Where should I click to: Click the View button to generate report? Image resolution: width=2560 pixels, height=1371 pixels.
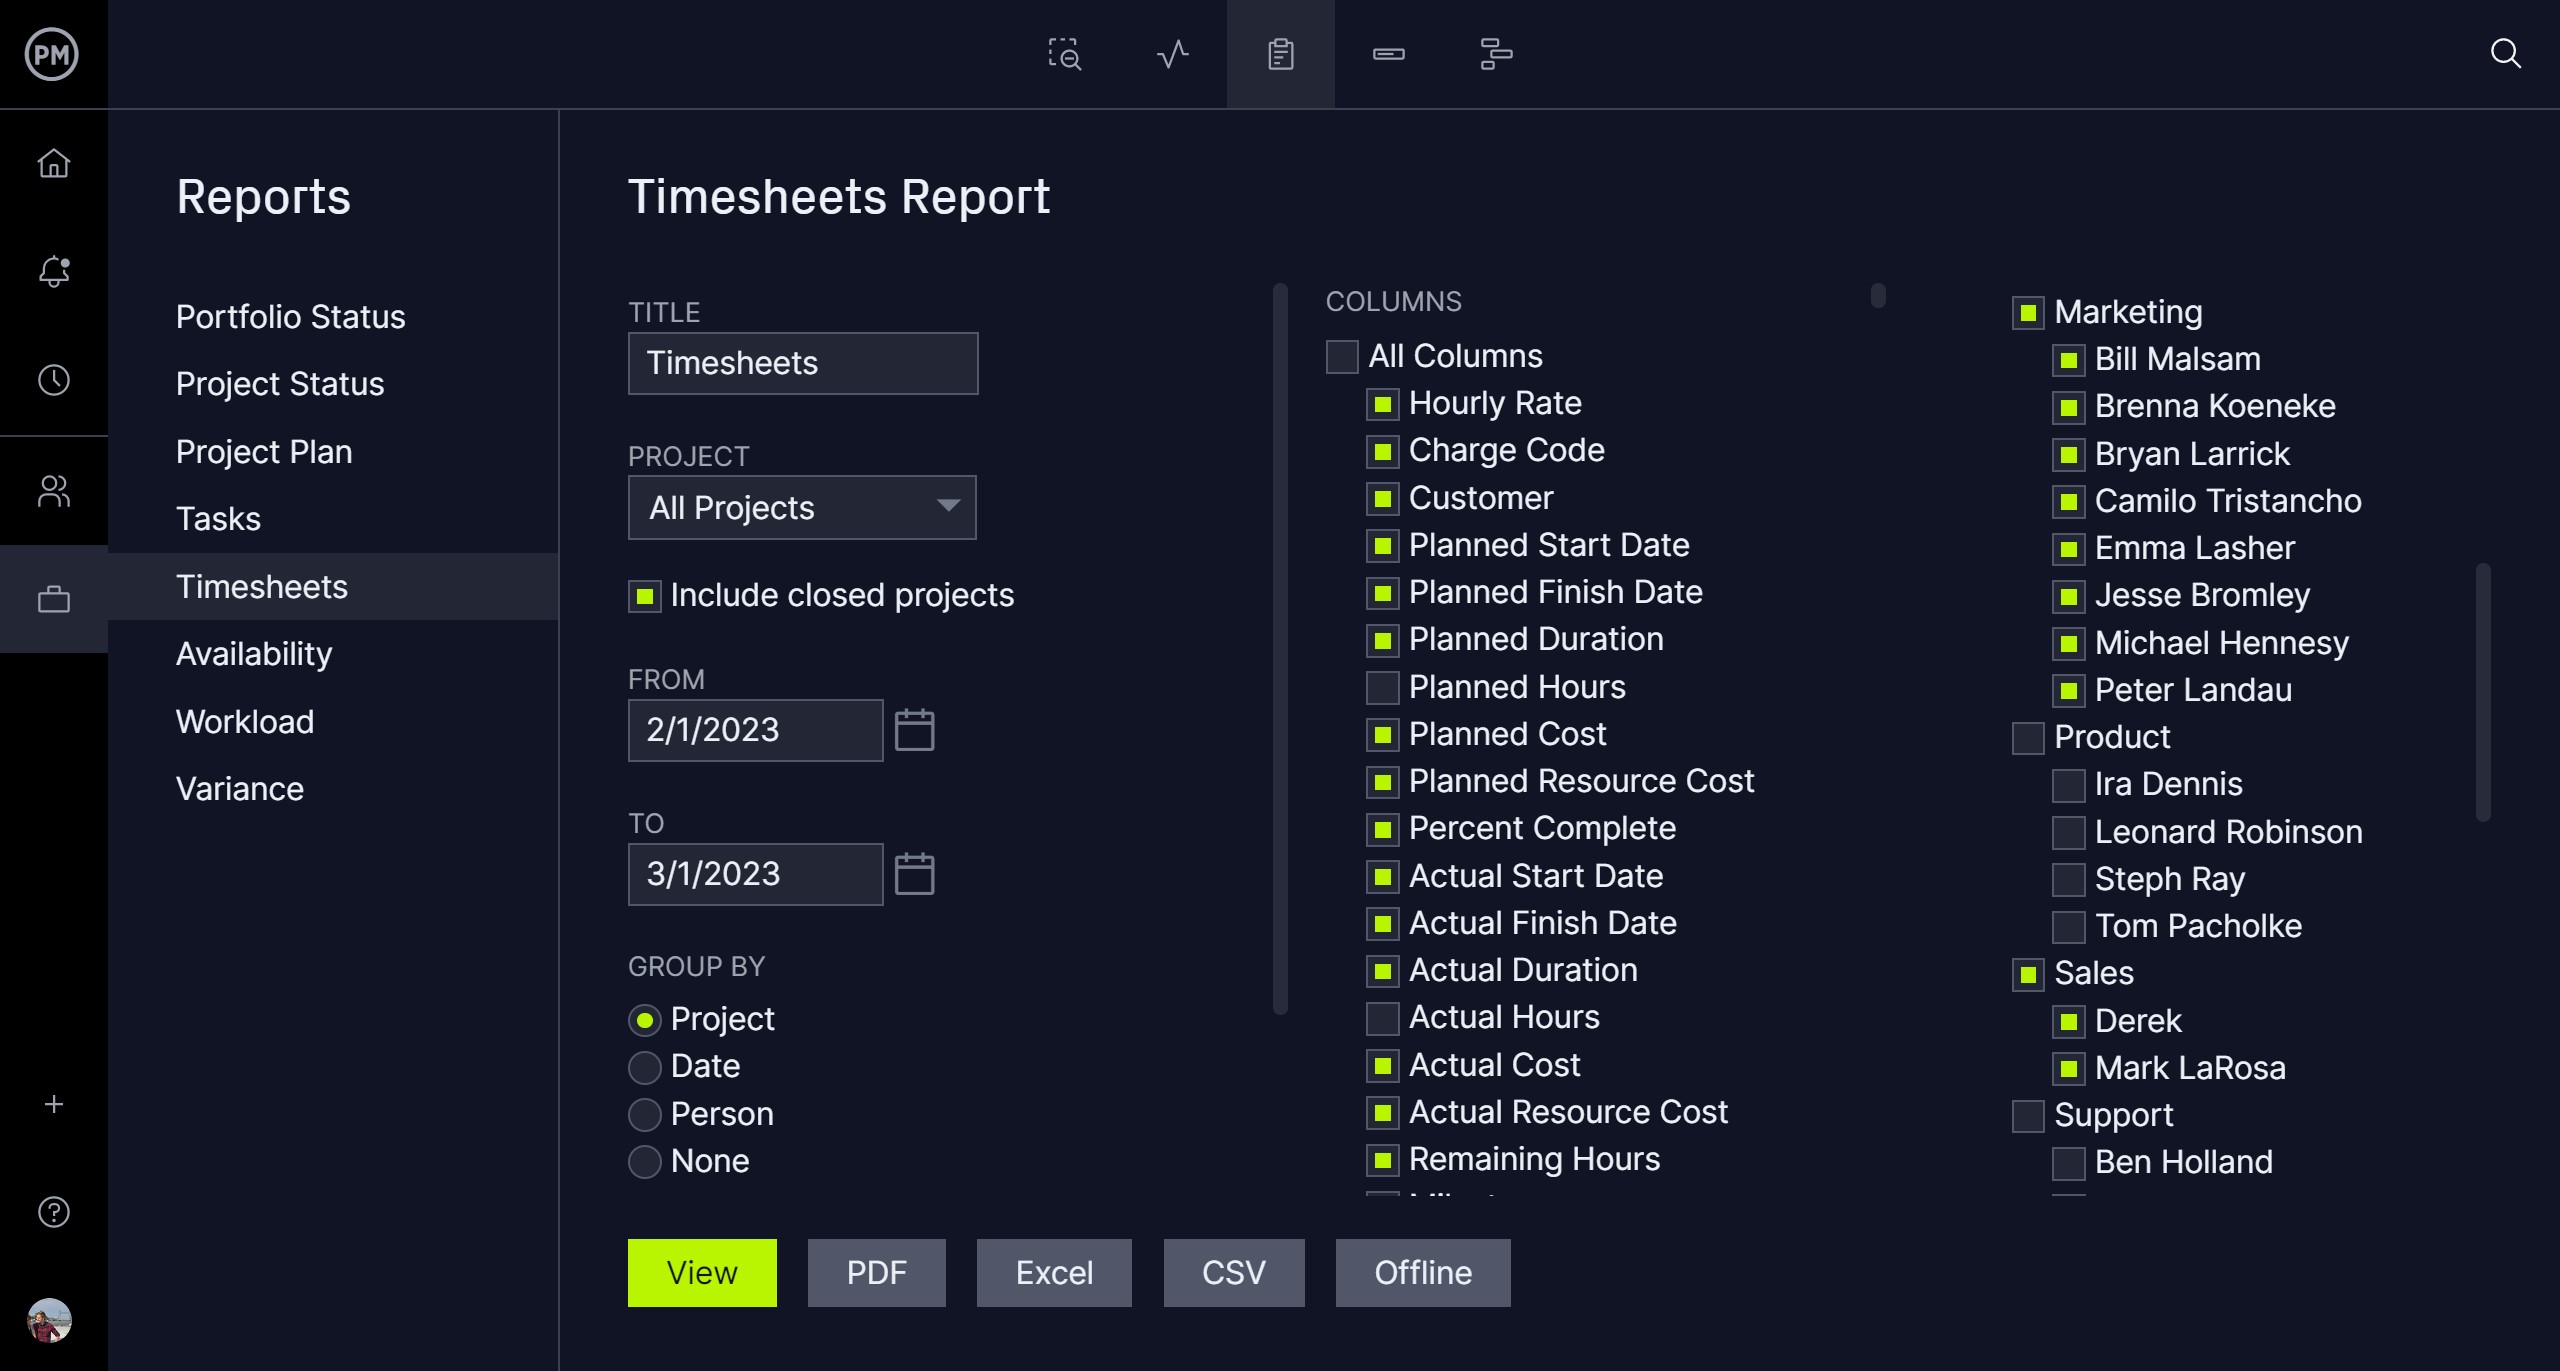pos(701,1271)
